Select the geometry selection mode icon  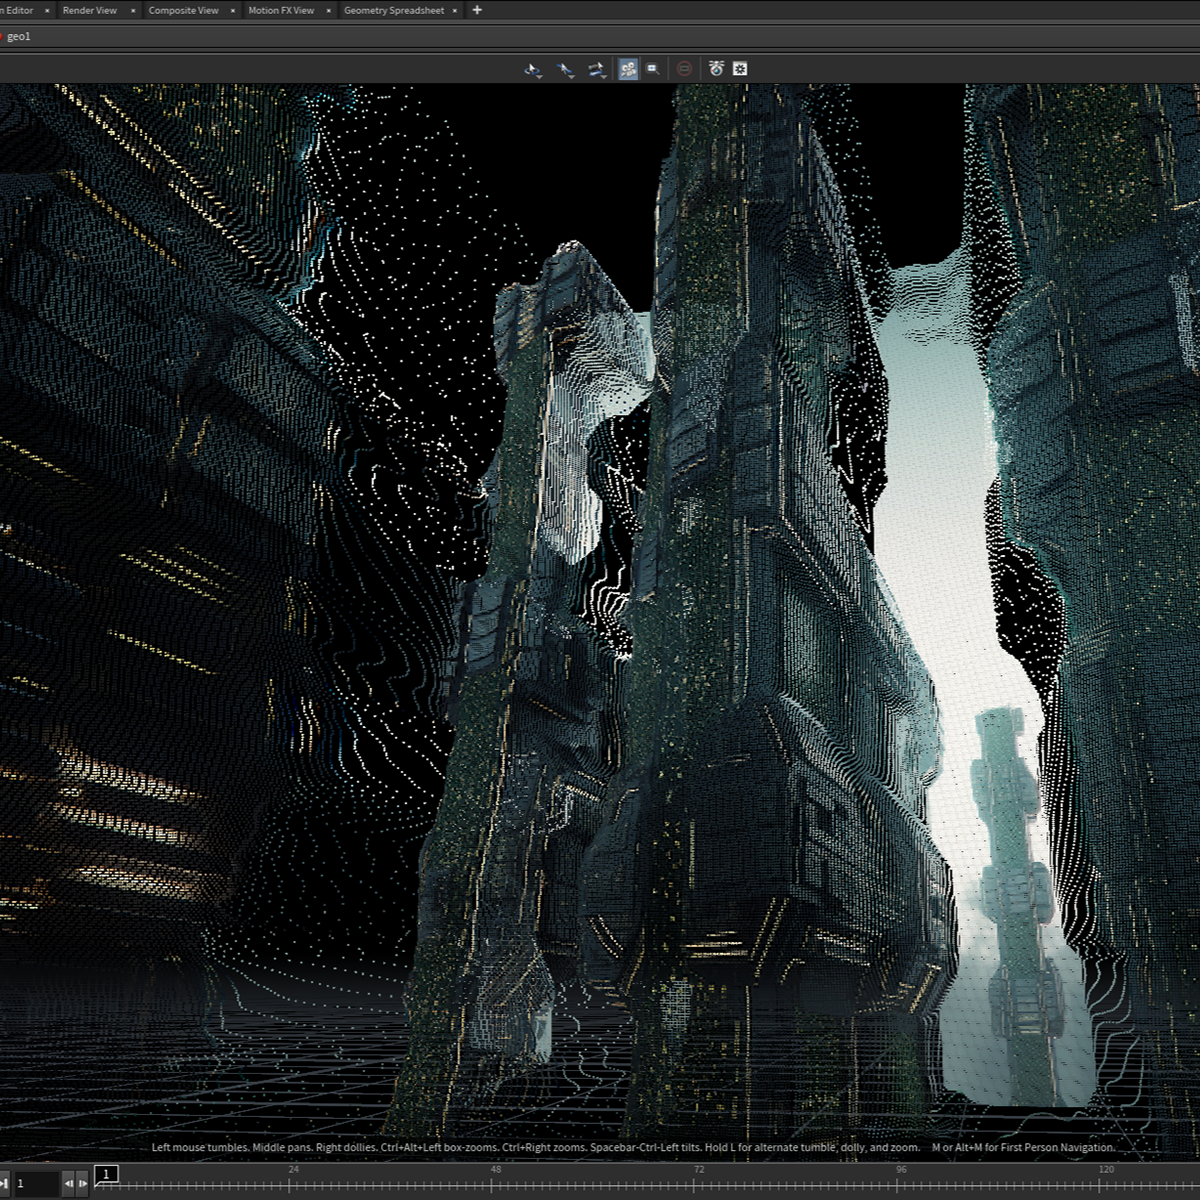pyautogui.click(x=565, y=69)
